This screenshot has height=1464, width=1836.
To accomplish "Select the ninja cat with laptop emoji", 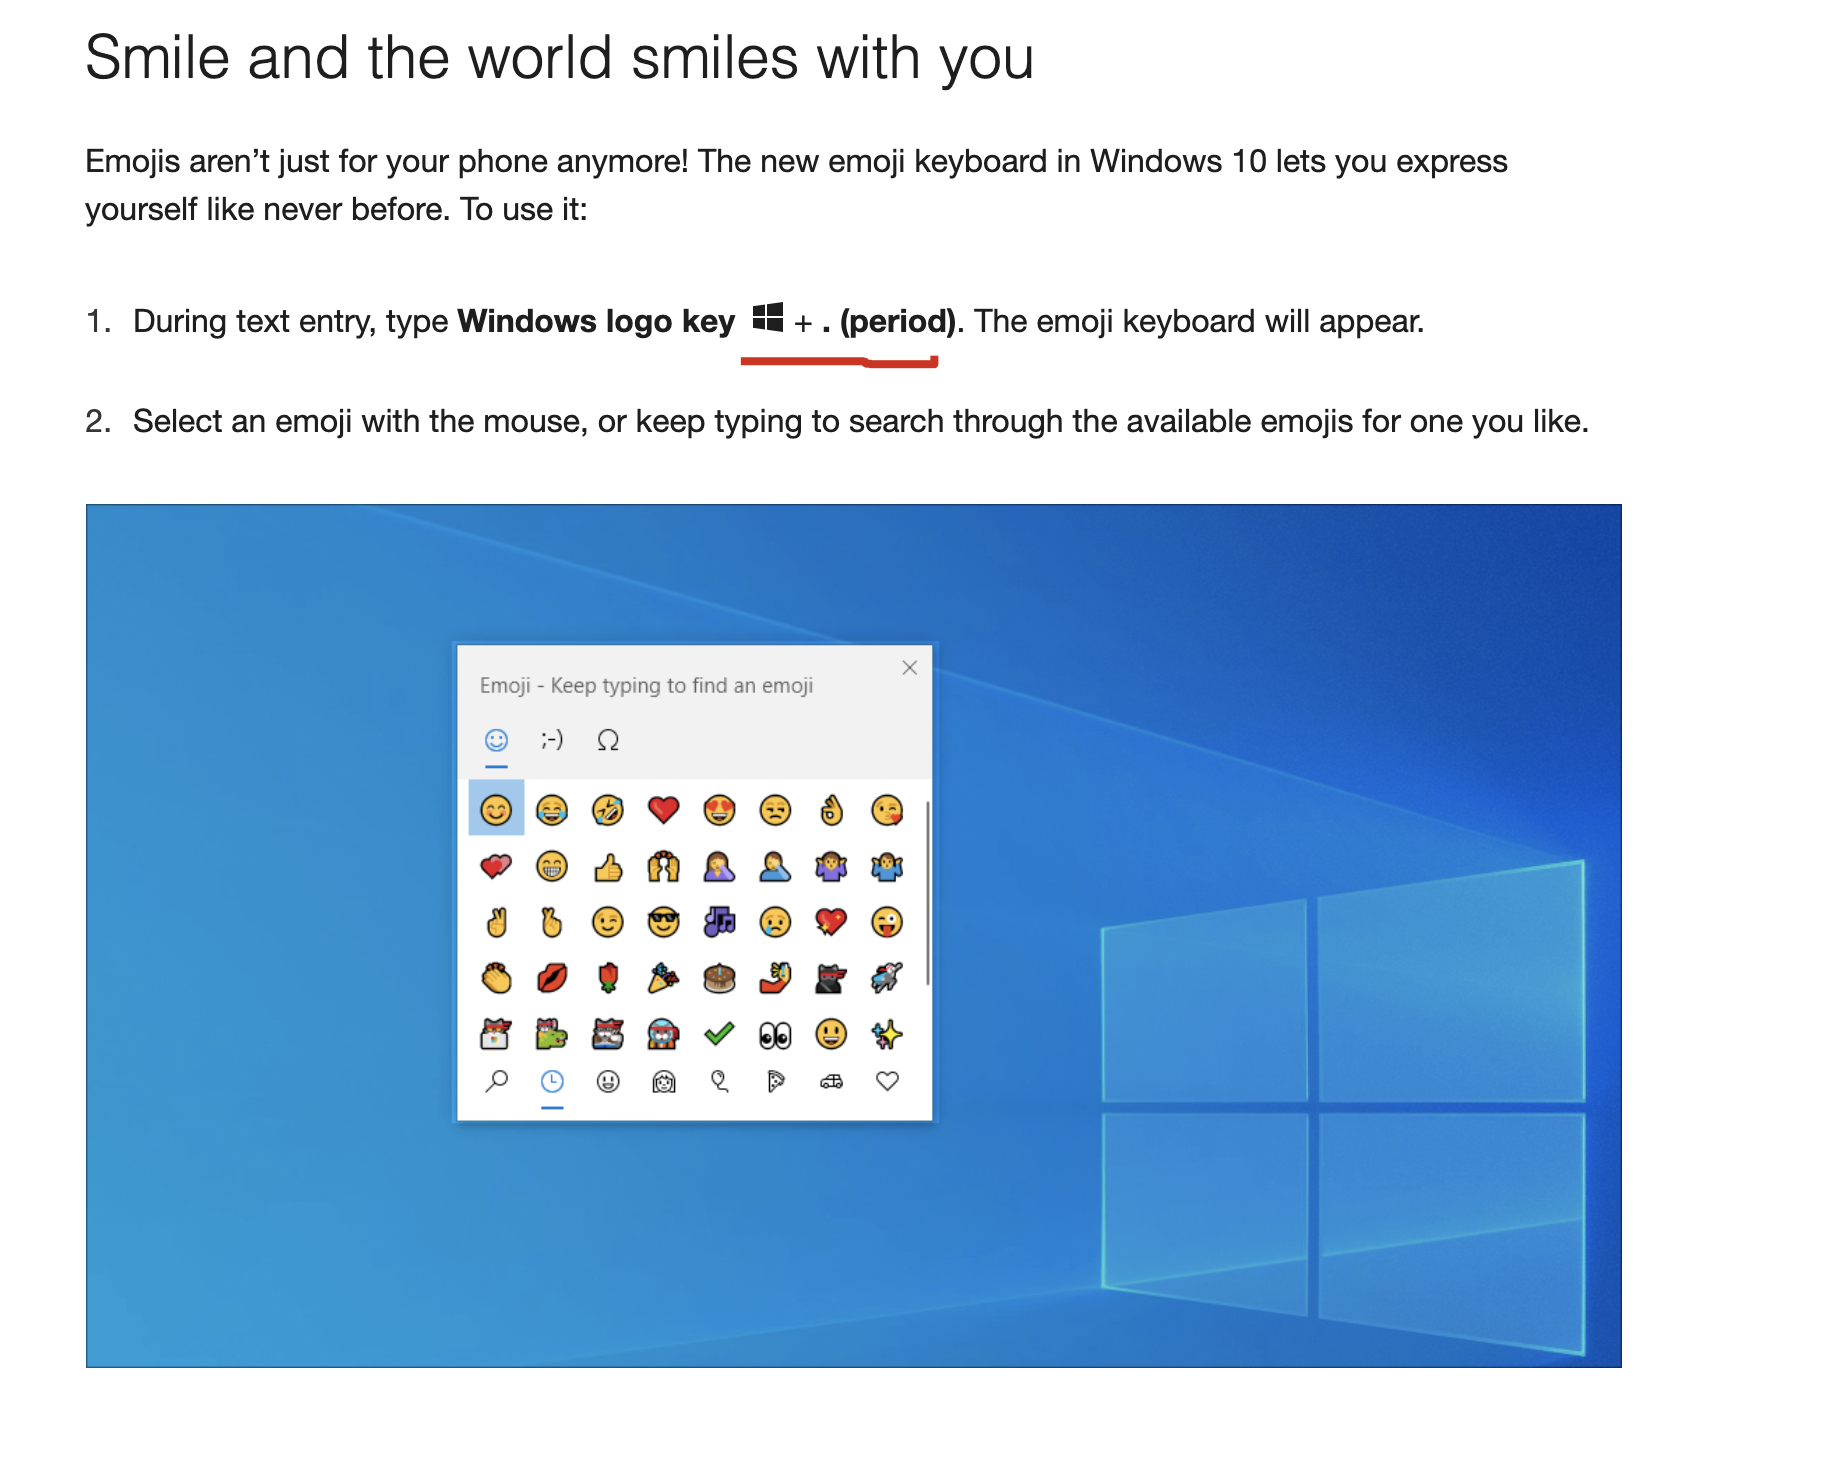I will point(496,1033).
